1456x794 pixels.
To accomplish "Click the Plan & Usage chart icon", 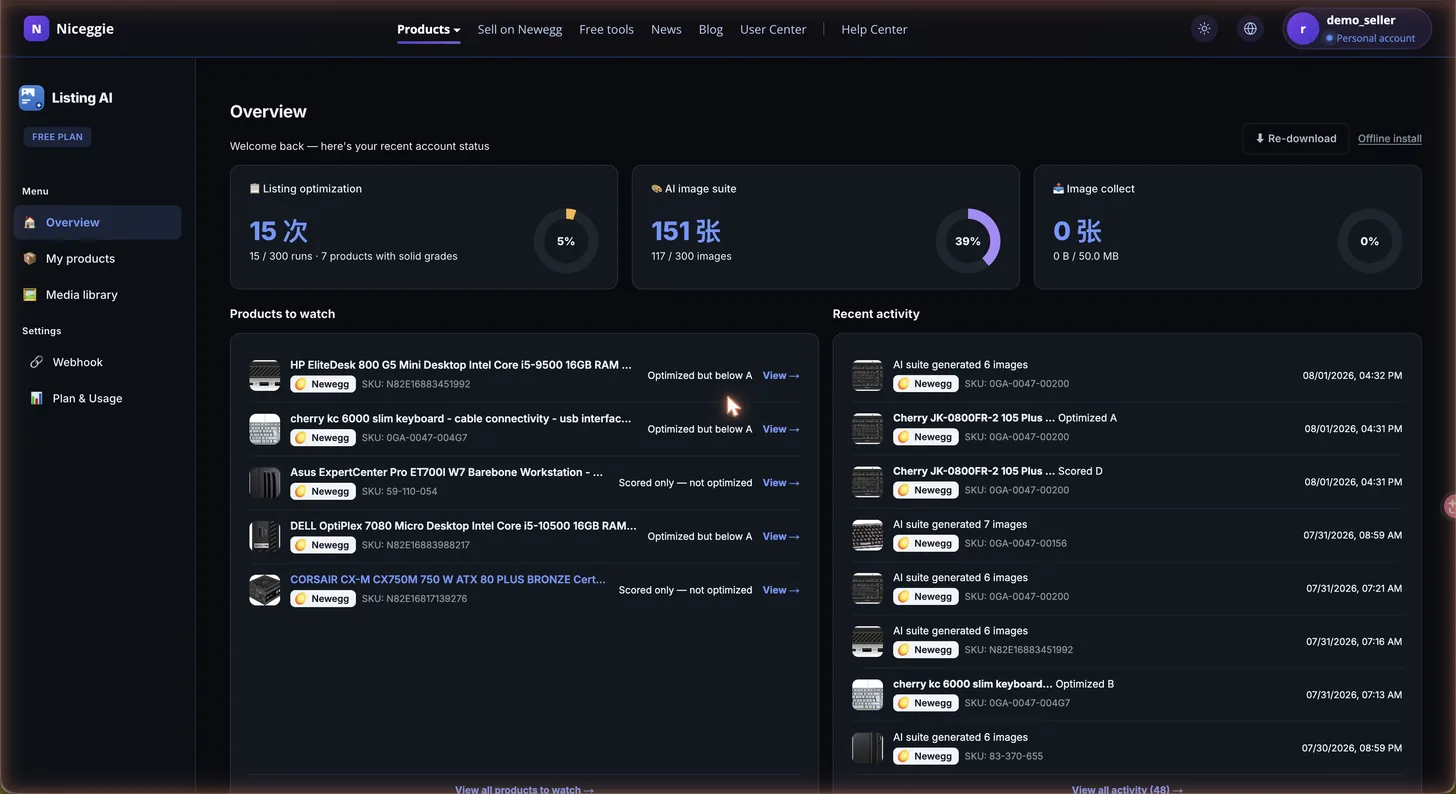I will tap(36, 398).
